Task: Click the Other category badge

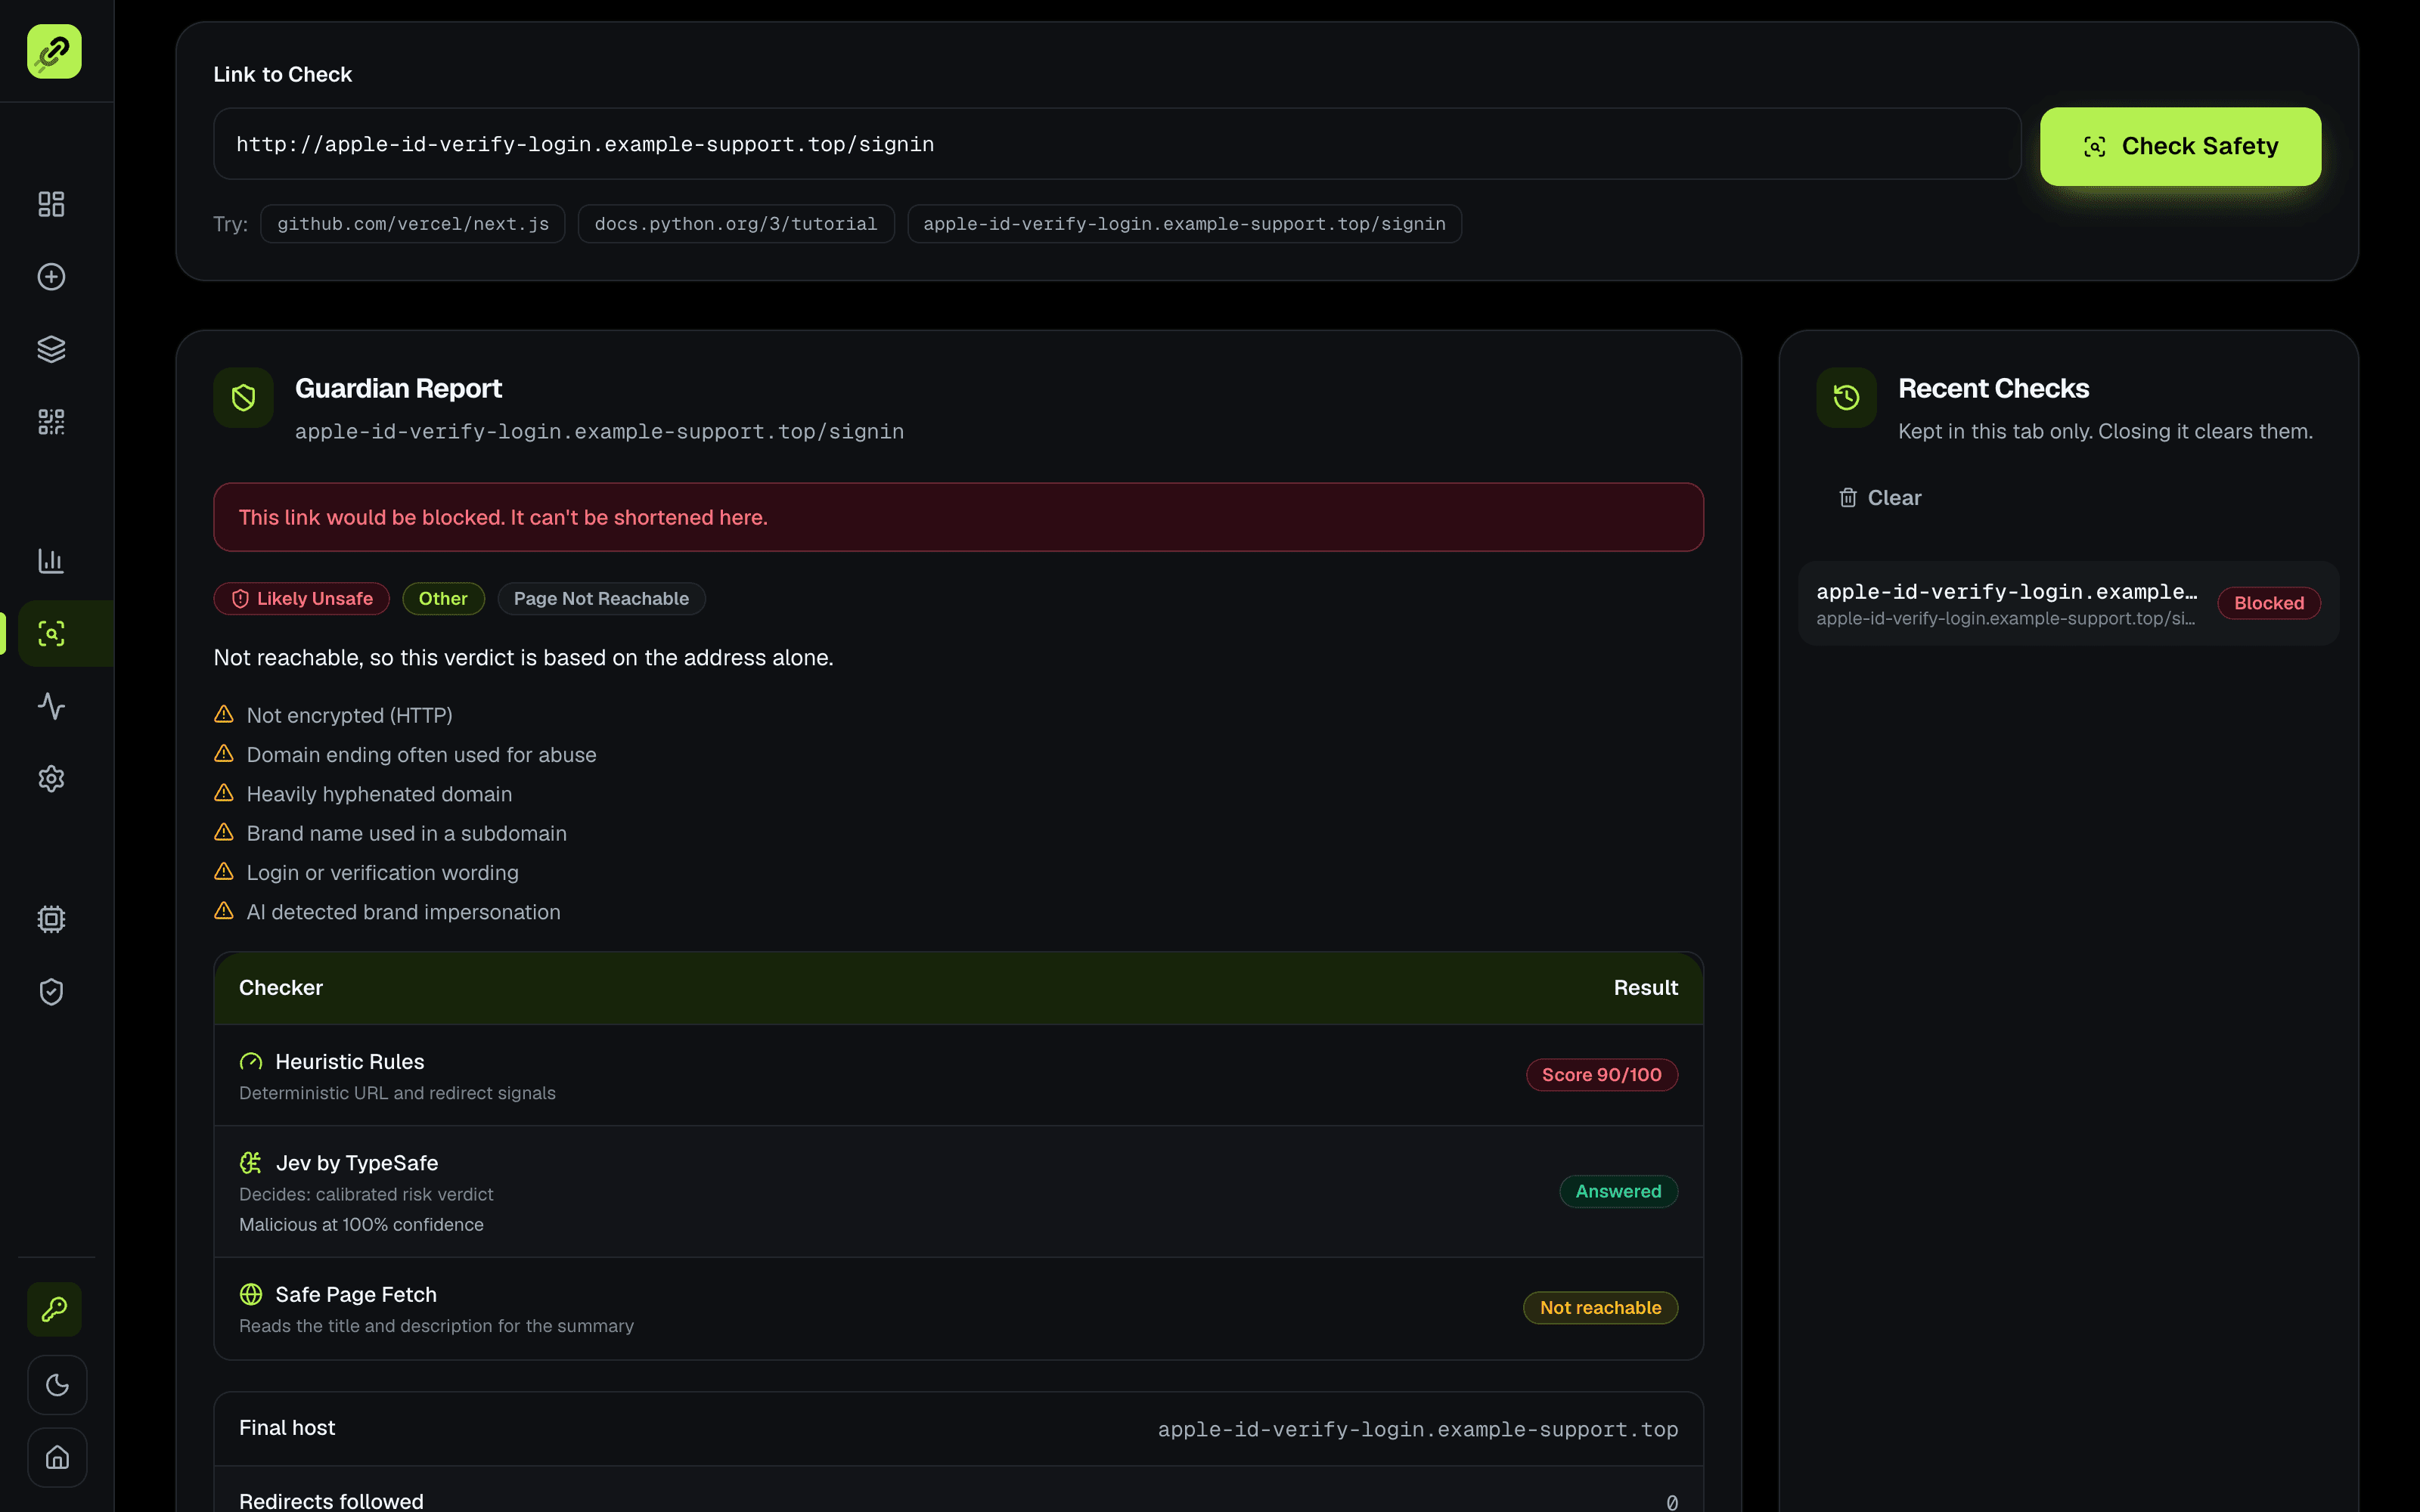Action: coord(443,599)
